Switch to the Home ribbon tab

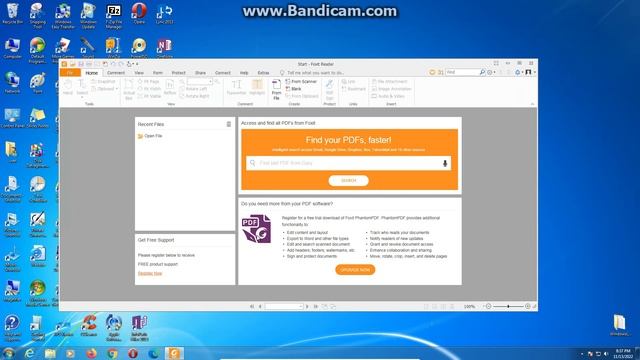(91, 73)
